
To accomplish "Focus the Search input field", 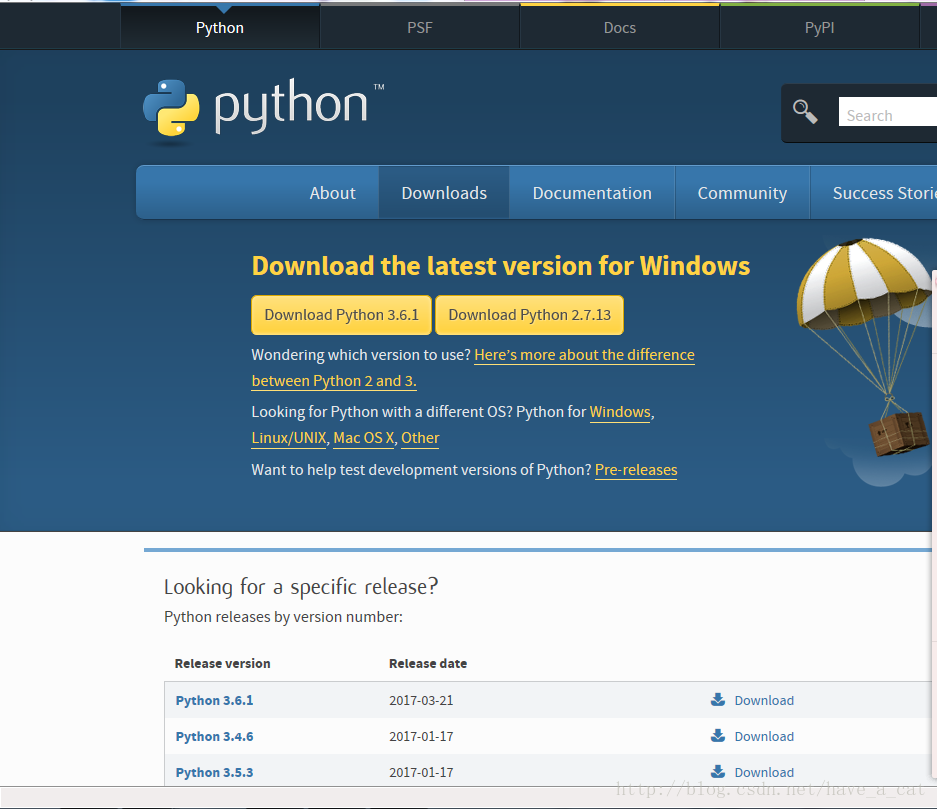I will point(887,112).
